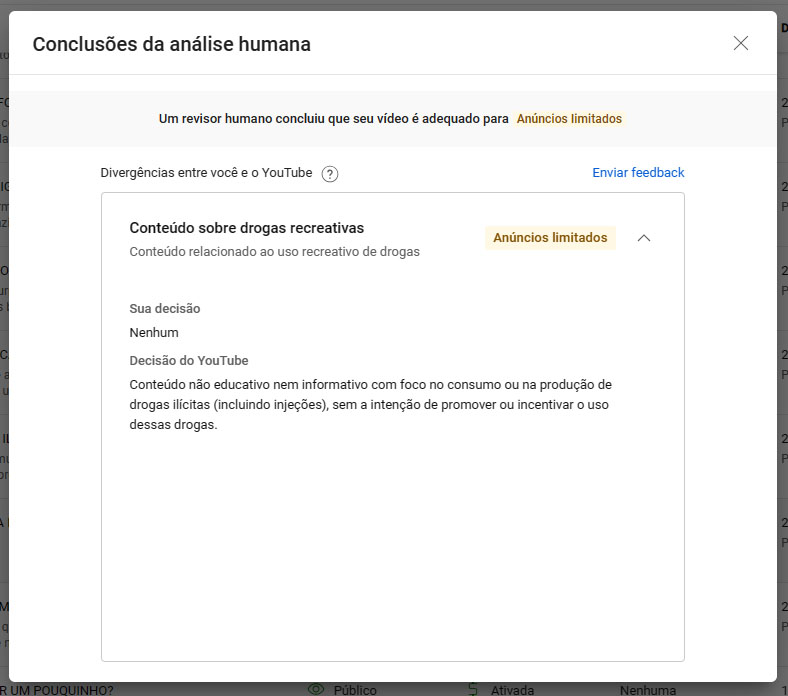Click the dialog title Conclusões da análise humana
The width and height of the screenshot is (788, 696).
point(171,44)
